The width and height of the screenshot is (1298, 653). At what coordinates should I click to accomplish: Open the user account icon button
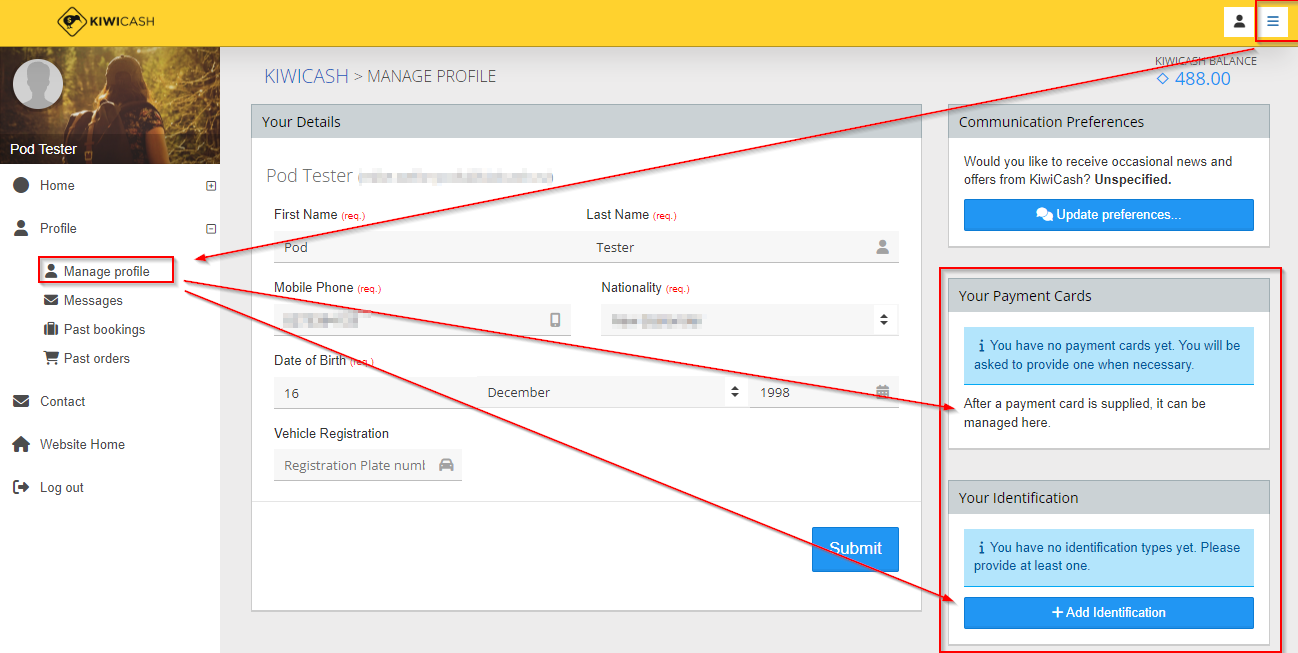pos(1239,21)
